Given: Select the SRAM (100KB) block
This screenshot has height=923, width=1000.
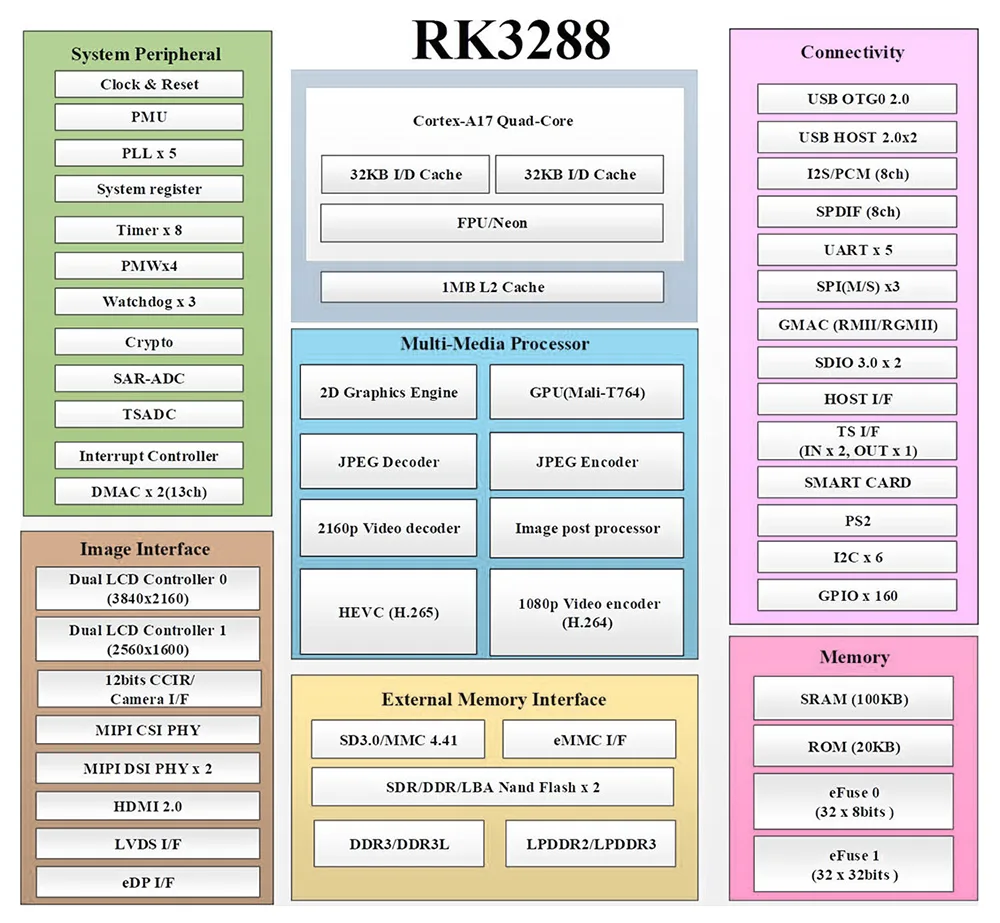Looking at the screenshot, I should pyautogui.click(x=853, y=699).
